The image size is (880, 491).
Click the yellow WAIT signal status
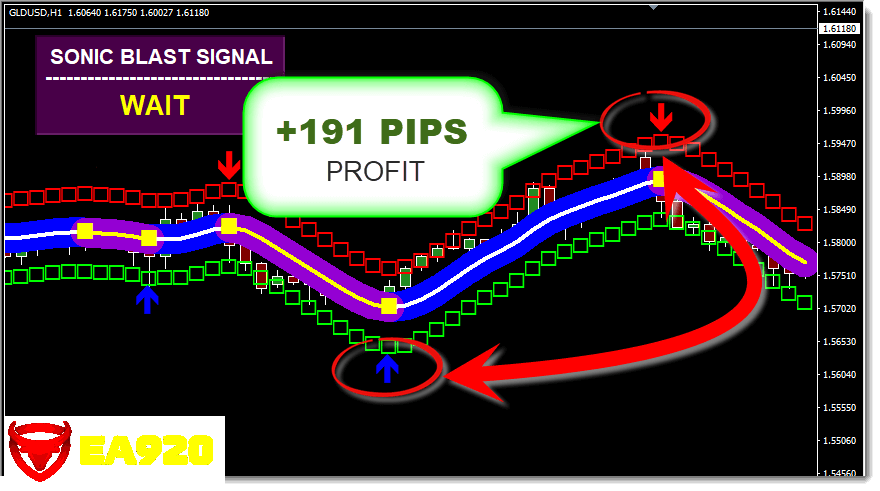pos(154,105)
